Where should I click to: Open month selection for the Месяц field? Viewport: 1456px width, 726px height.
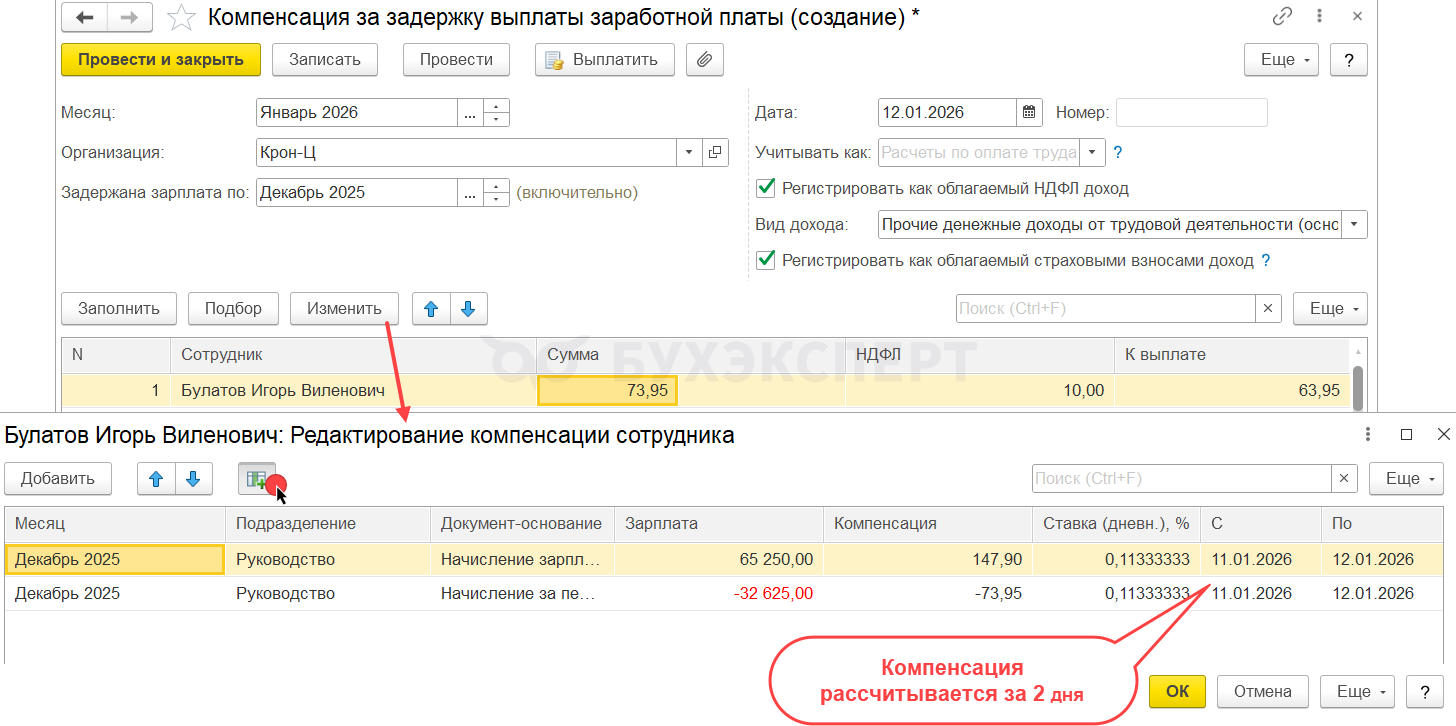[x=470, y=113]
